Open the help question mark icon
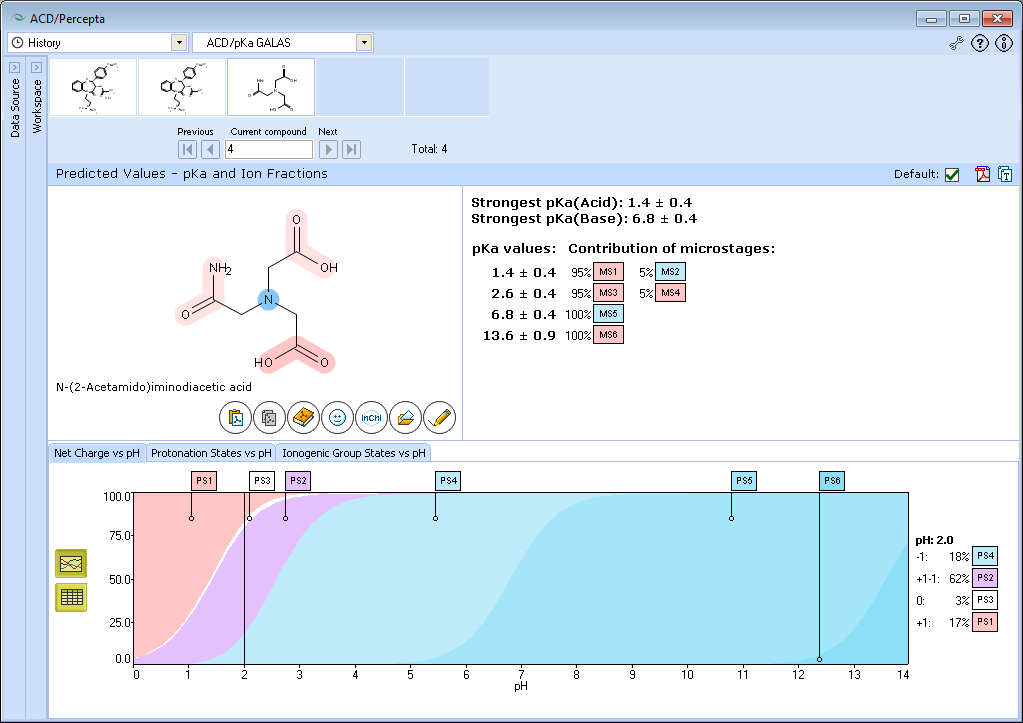 (x=980, y=44)
